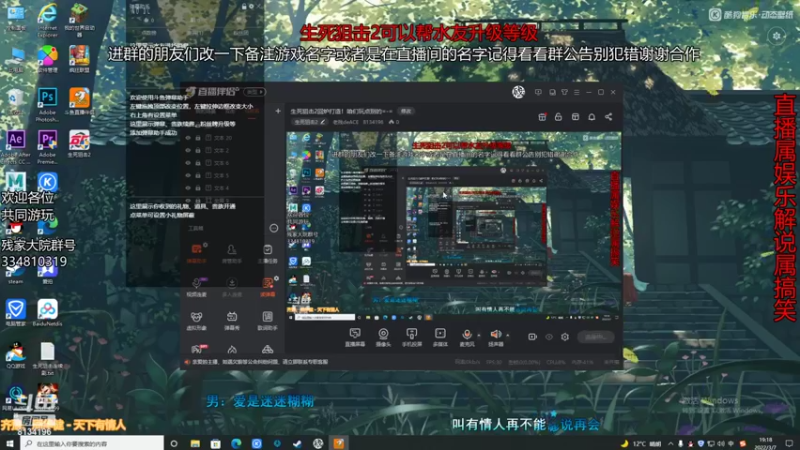
Task: Open the 手机投屏 phone mirroring option
Action: pos(411,337)
